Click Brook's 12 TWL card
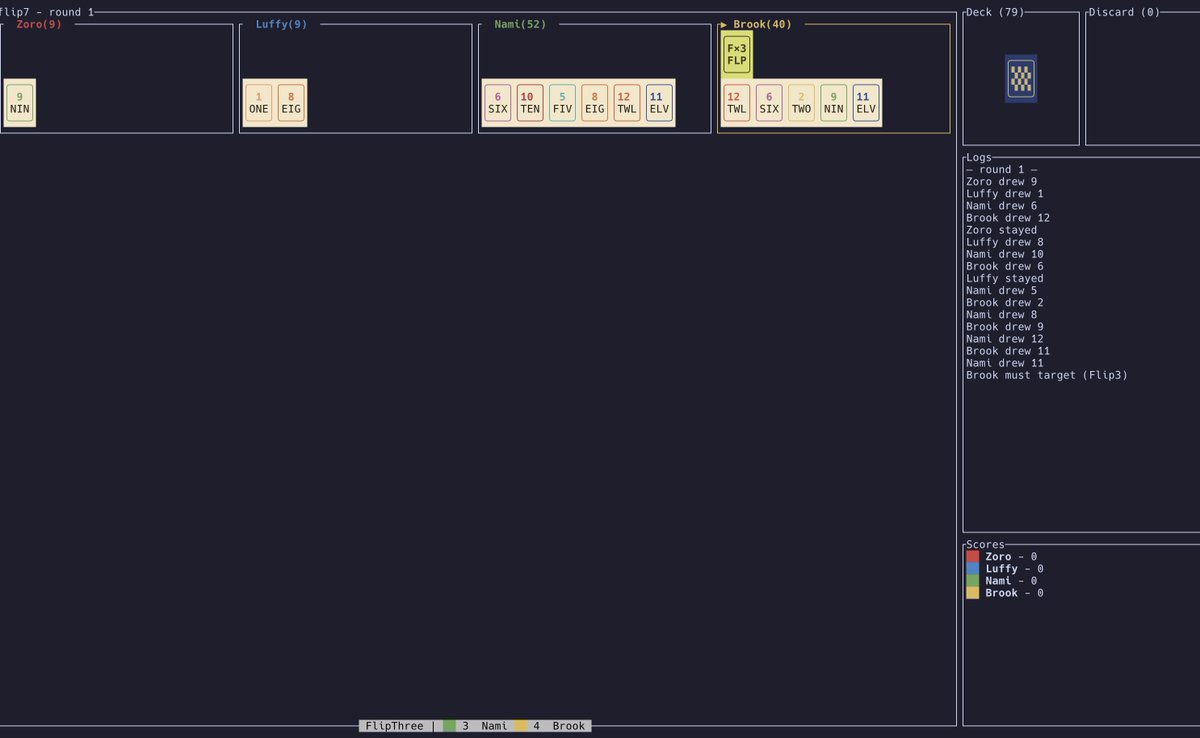Screen dimensions: 1200x738 (x=737, y=103)
